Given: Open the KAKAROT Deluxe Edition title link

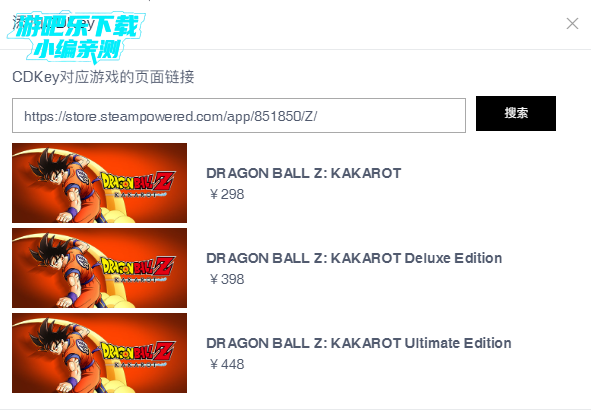Looking at the screenshot, I should click(354, 258).
